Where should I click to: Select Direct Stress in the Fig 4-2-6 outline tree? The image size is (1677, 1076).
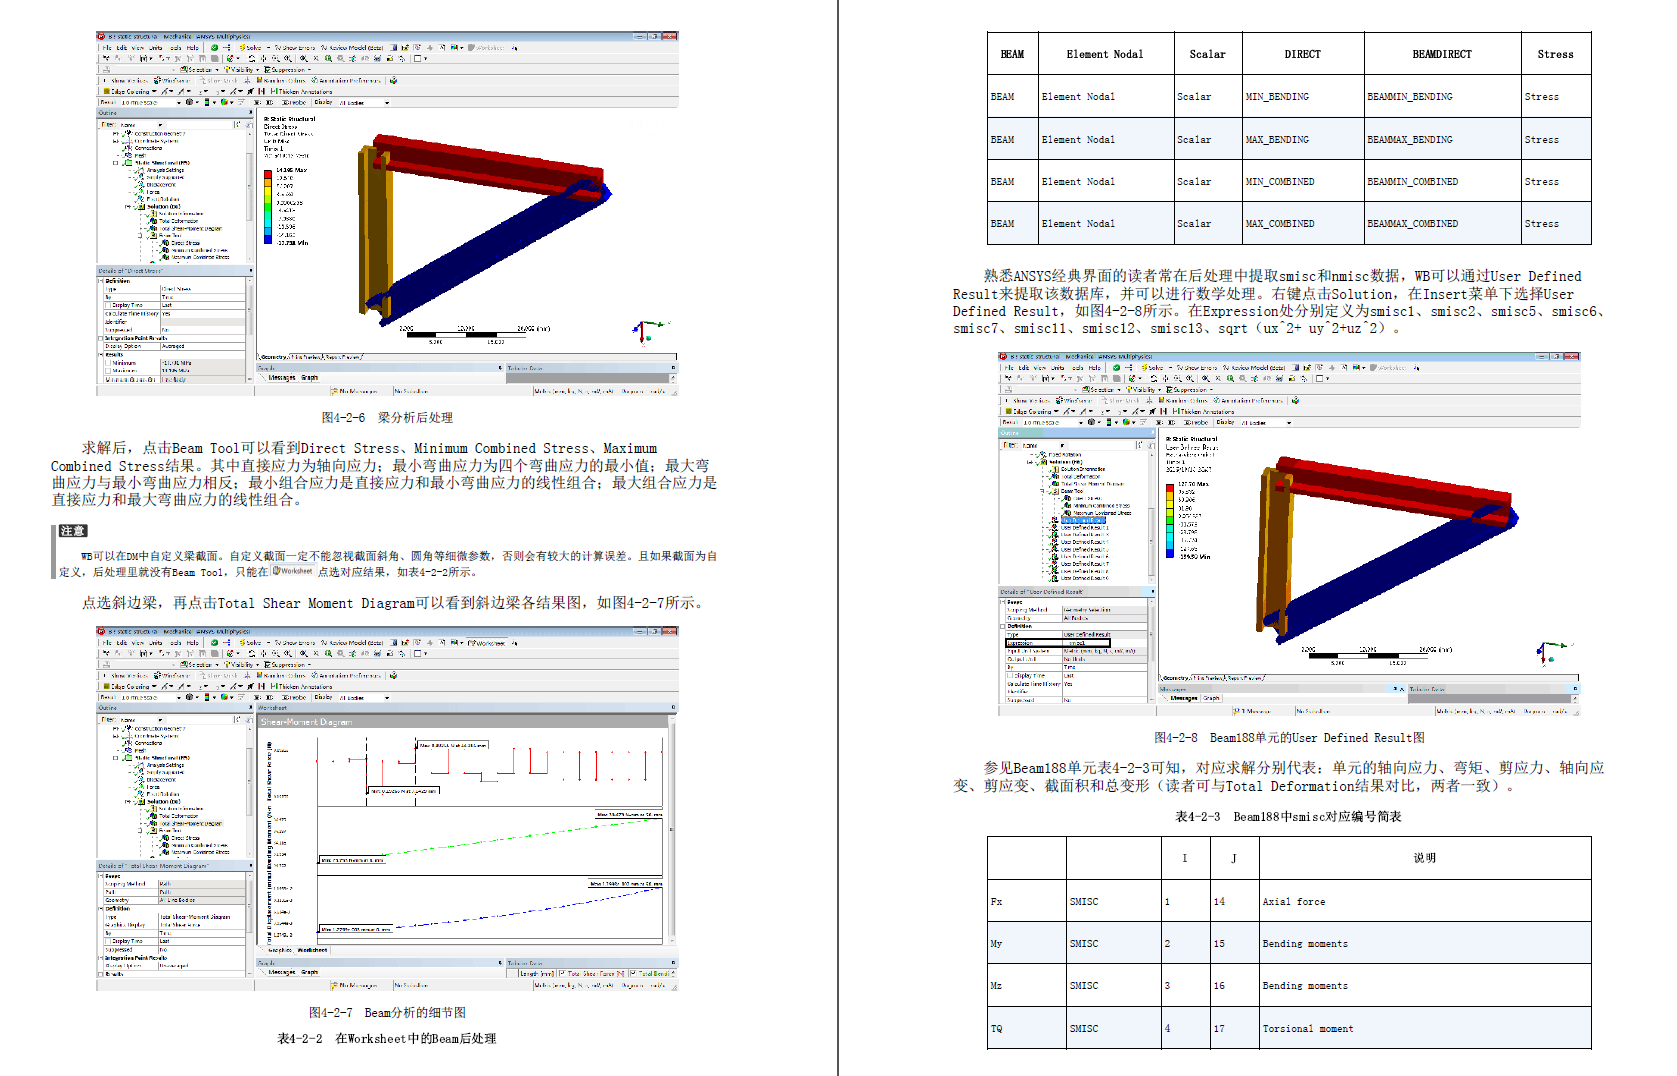[x=186, y=243]
